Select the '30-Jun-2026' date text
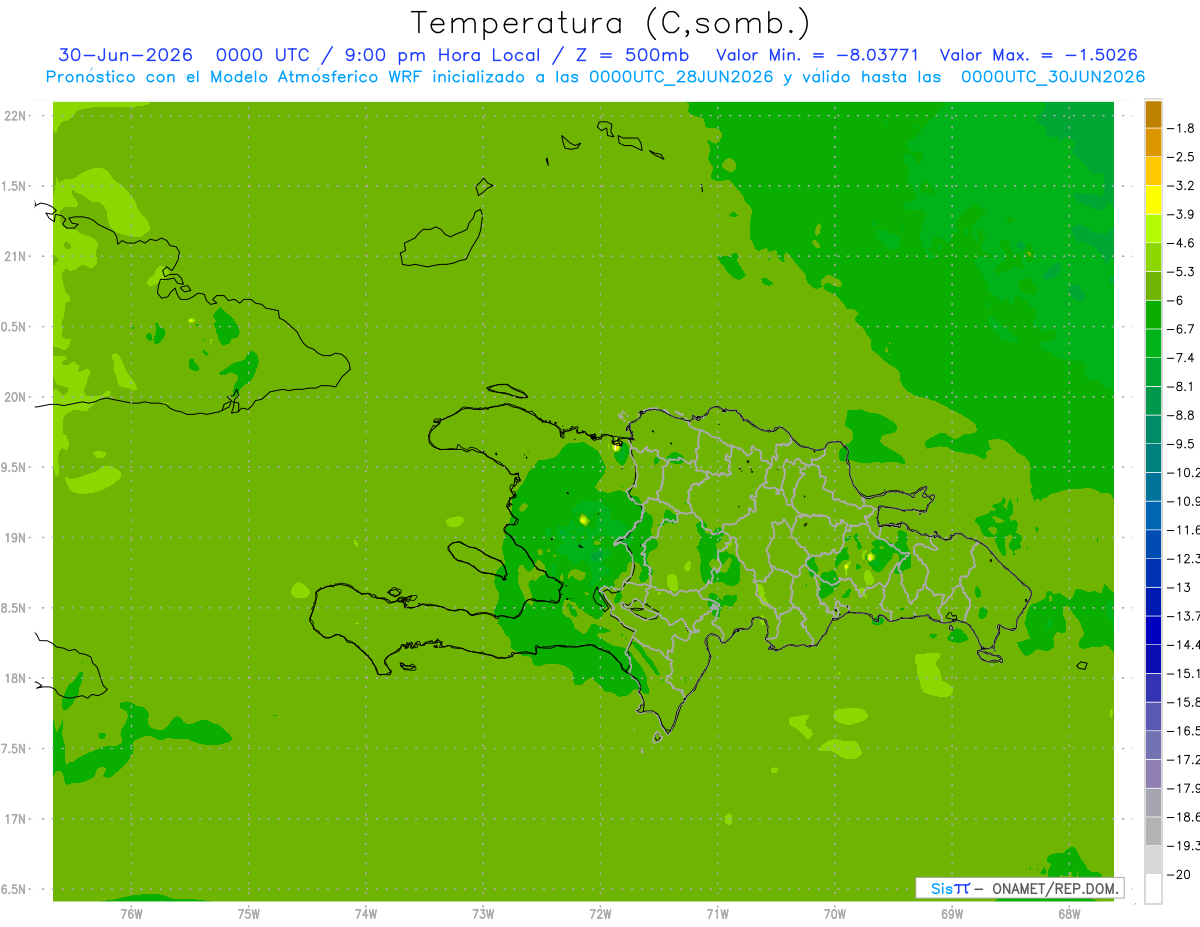Image resolution: width=1200 pixels, height=927 pixels. pos(125,55)
